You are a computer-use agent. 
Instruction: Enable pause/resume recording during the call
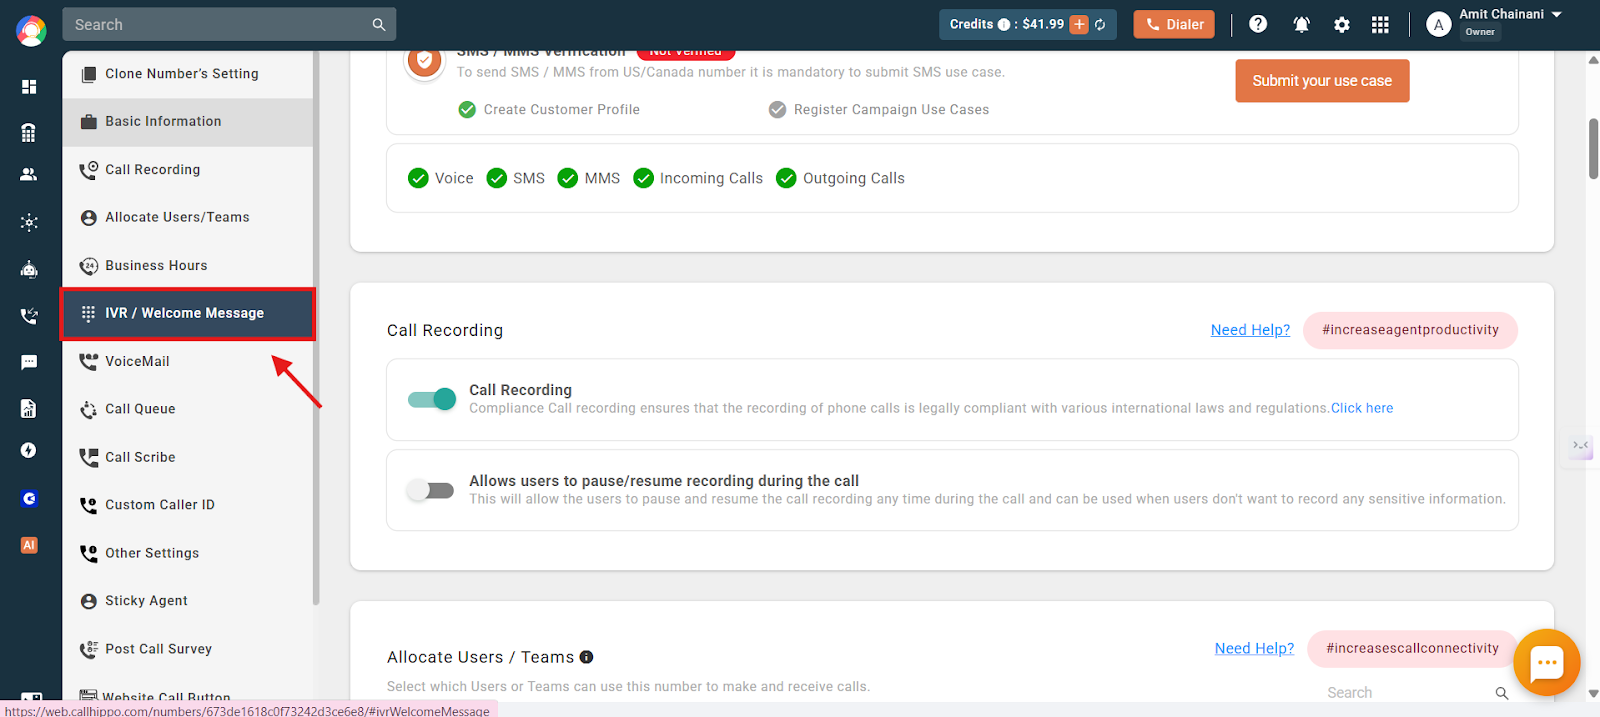point(431,490)
